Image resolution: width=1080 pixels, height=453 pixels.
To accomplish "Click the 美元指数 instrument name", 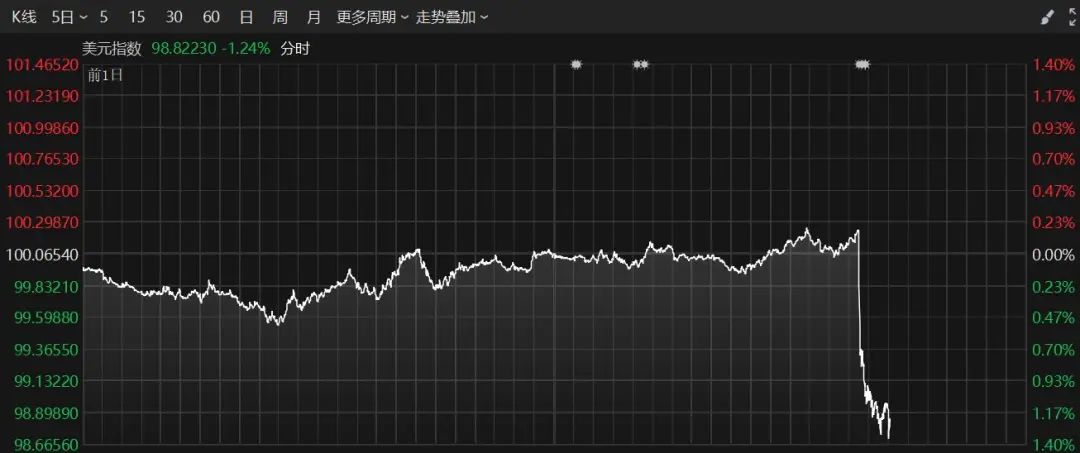I will pyautogui.click(x=112, y=47).
